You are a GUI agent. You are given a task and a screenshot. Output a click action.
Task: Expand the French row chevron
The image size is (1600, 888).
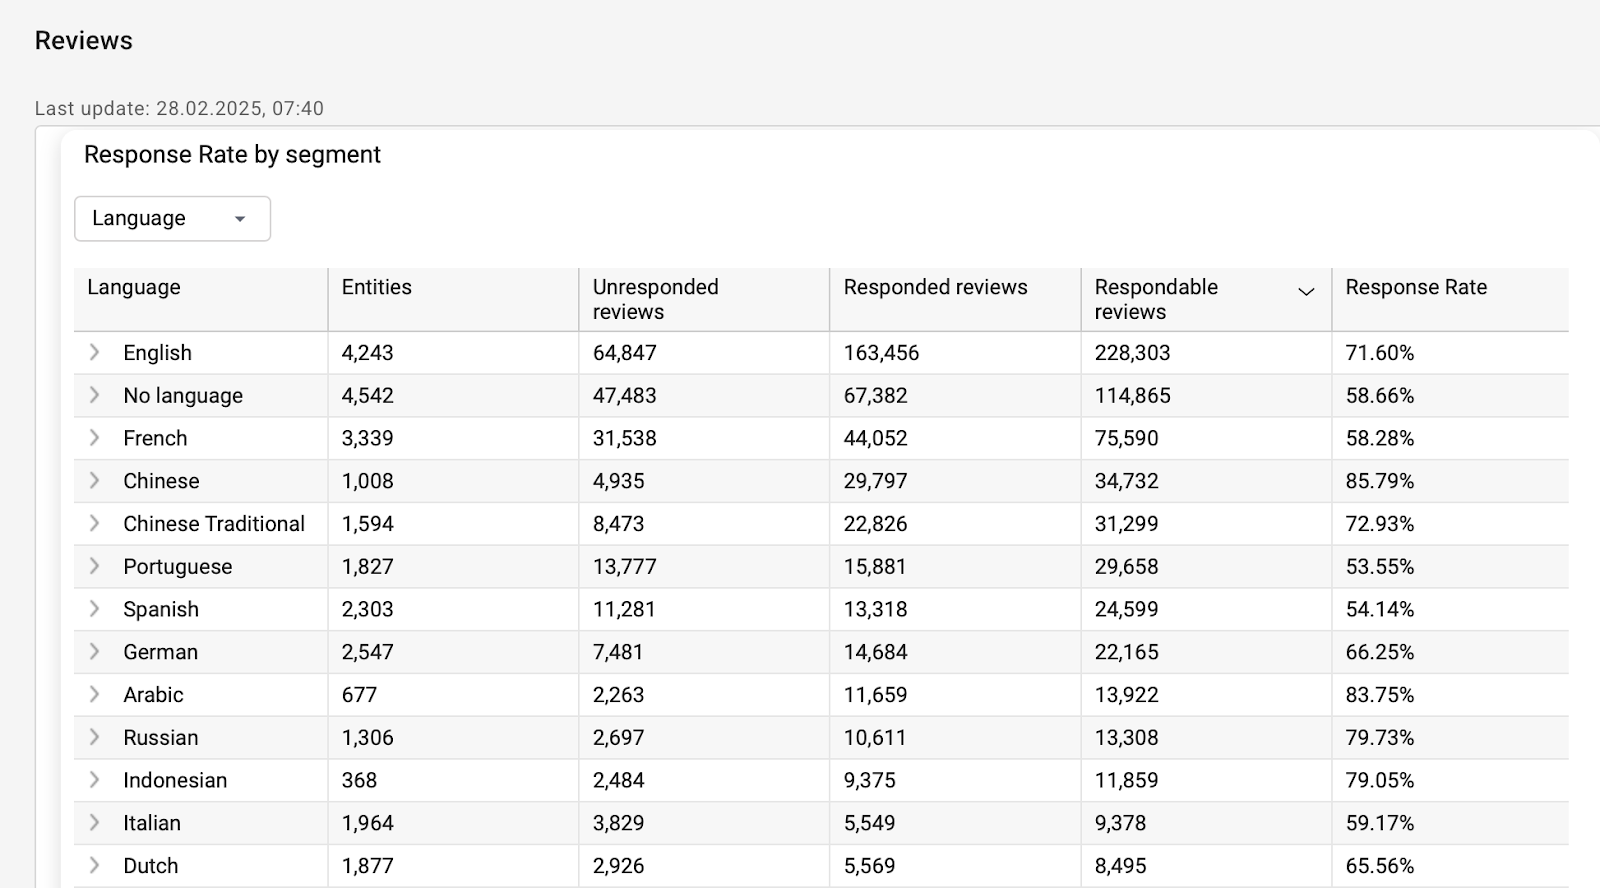pyautogui.click(x=95, y=438)
